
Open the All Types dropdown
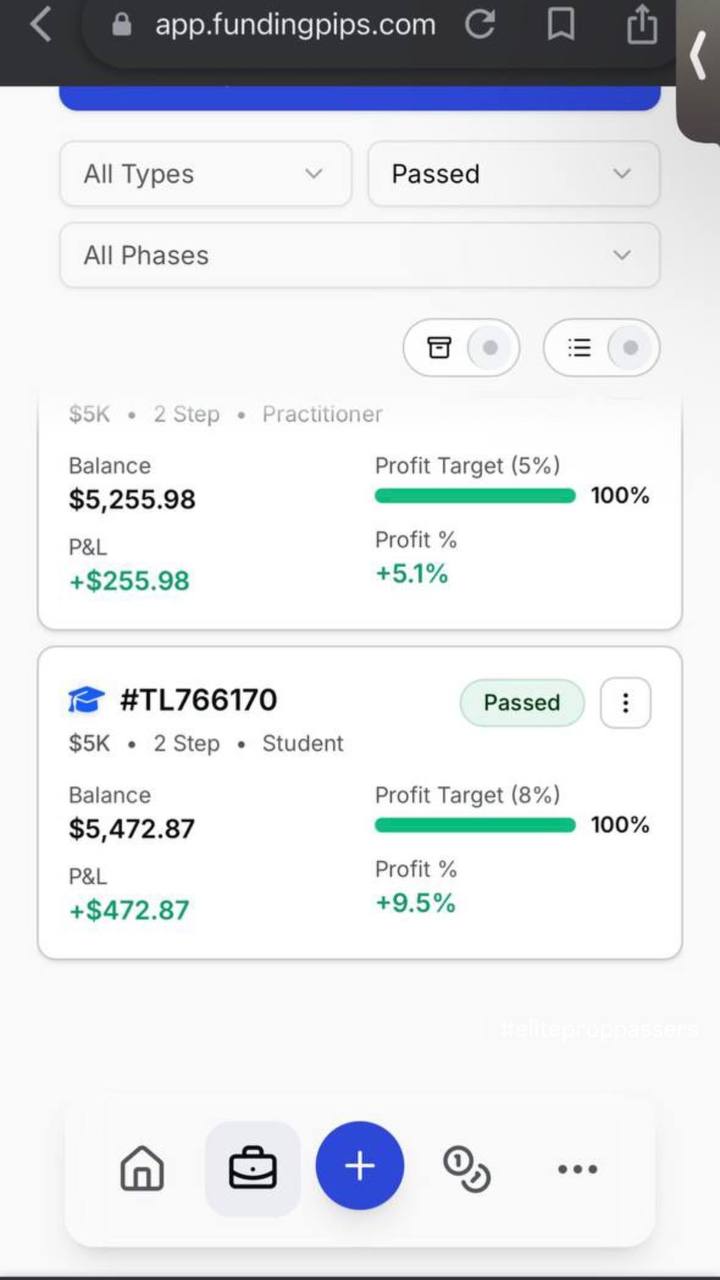click(206, 174)
